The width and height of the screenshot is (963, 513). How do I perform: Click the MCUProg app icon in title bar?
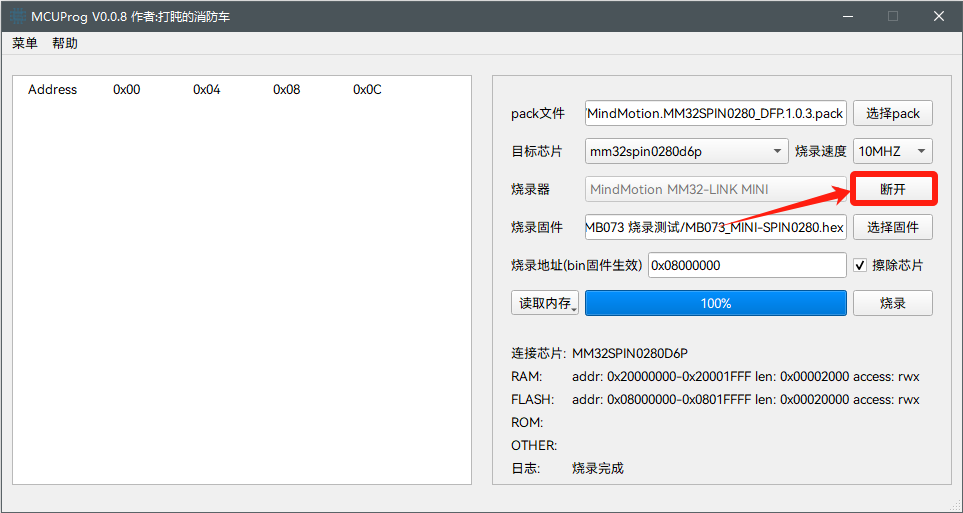(x=18, y=16)
